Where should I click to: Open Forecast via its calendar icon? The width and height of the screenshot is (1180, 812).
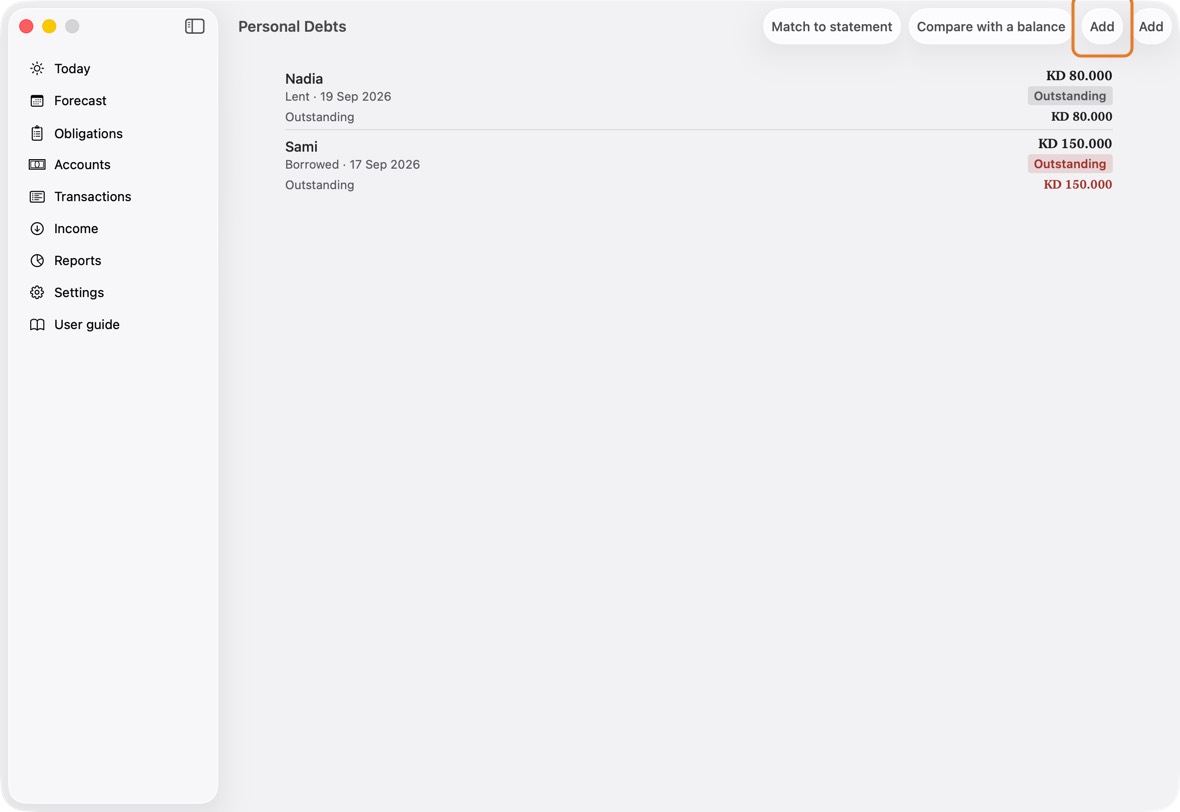37,101
